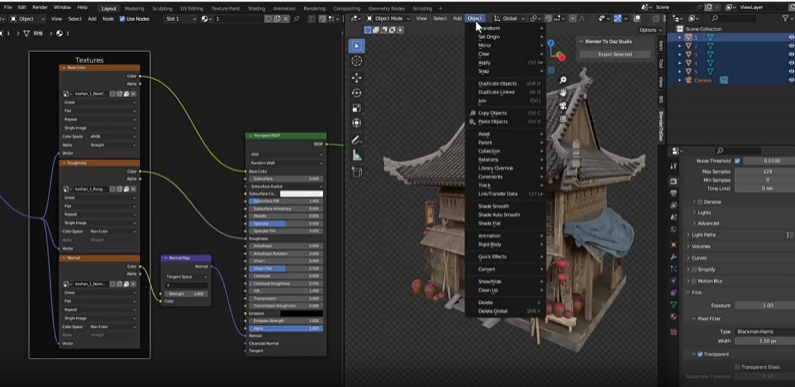Screen dimensions: 795x387
Task: Open the BlenderToDaz sidebar tab
Action: coord(661,126)
